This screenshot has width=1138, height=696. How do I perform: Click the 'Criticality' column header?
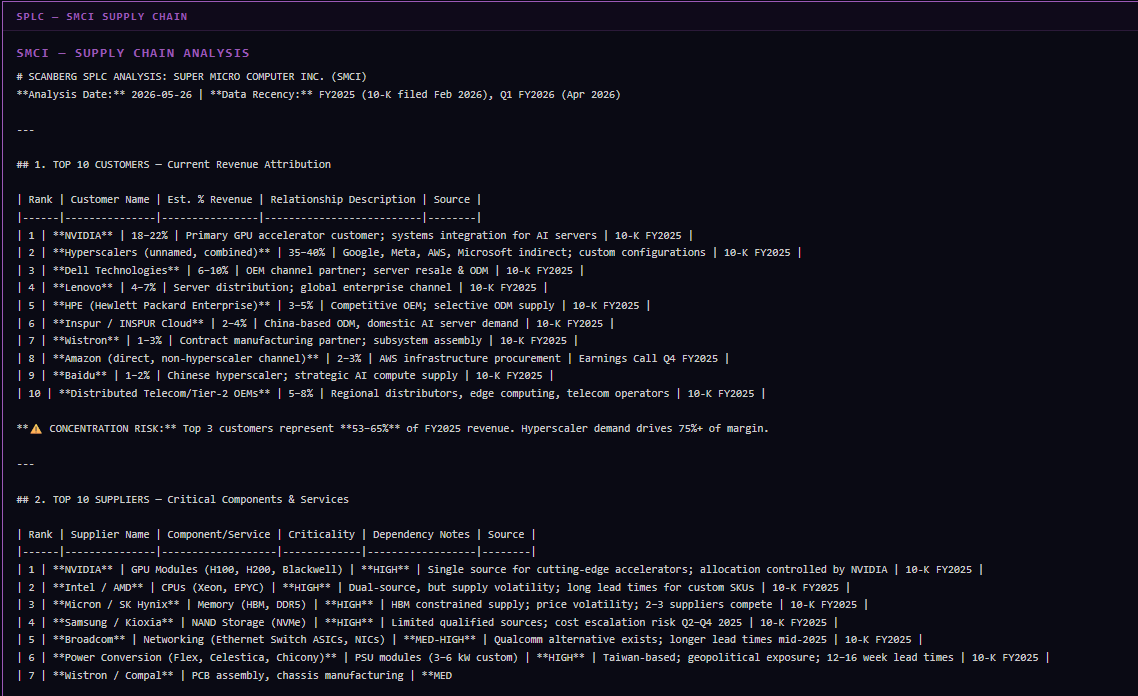(x=322, y=535)
